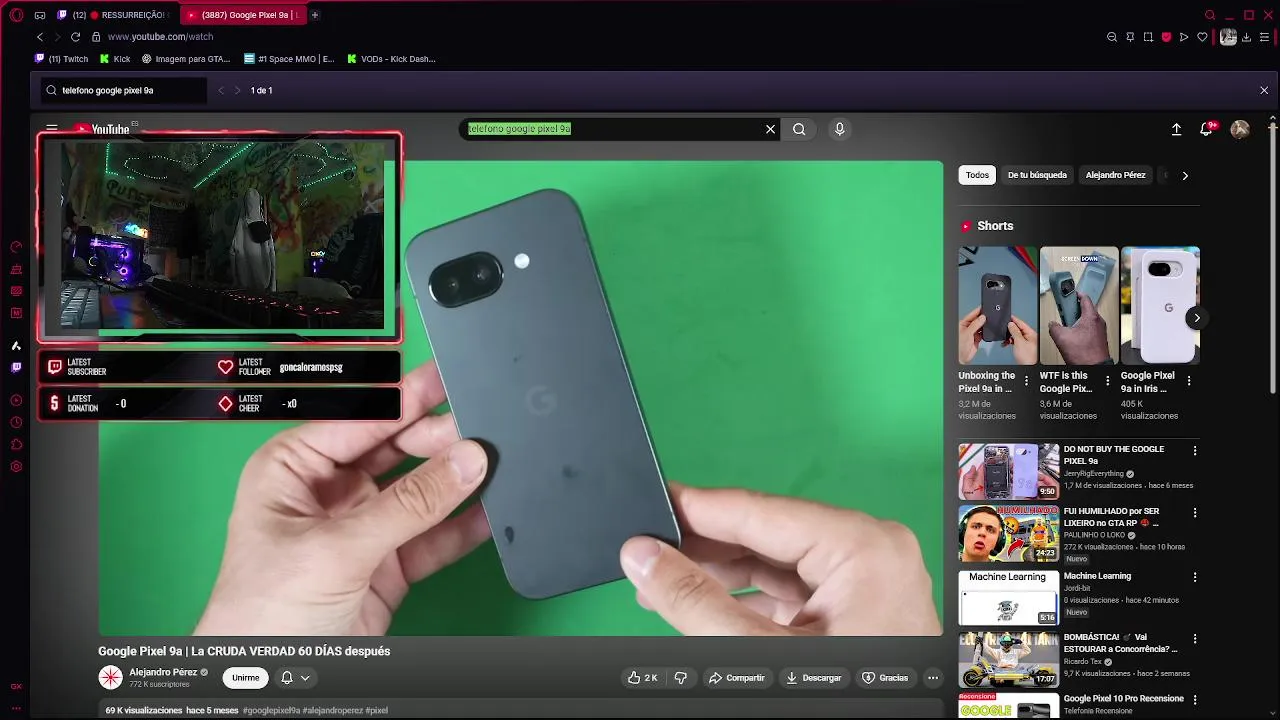Open YouTube notifications bell
Viewport: 1280px width, 720px height.
(x=1207, y=129)
